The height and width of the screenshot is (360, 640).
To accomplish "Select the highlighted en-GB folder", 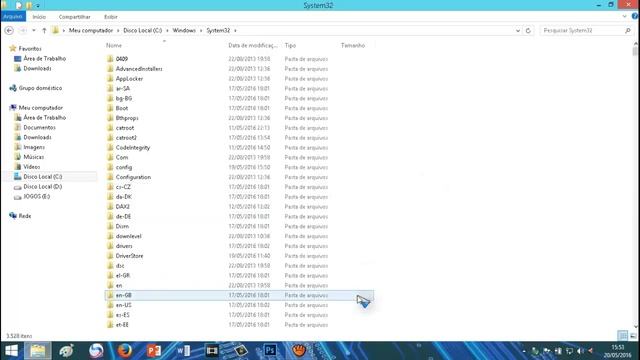I will pyautogui.click(x=239, y=295).
